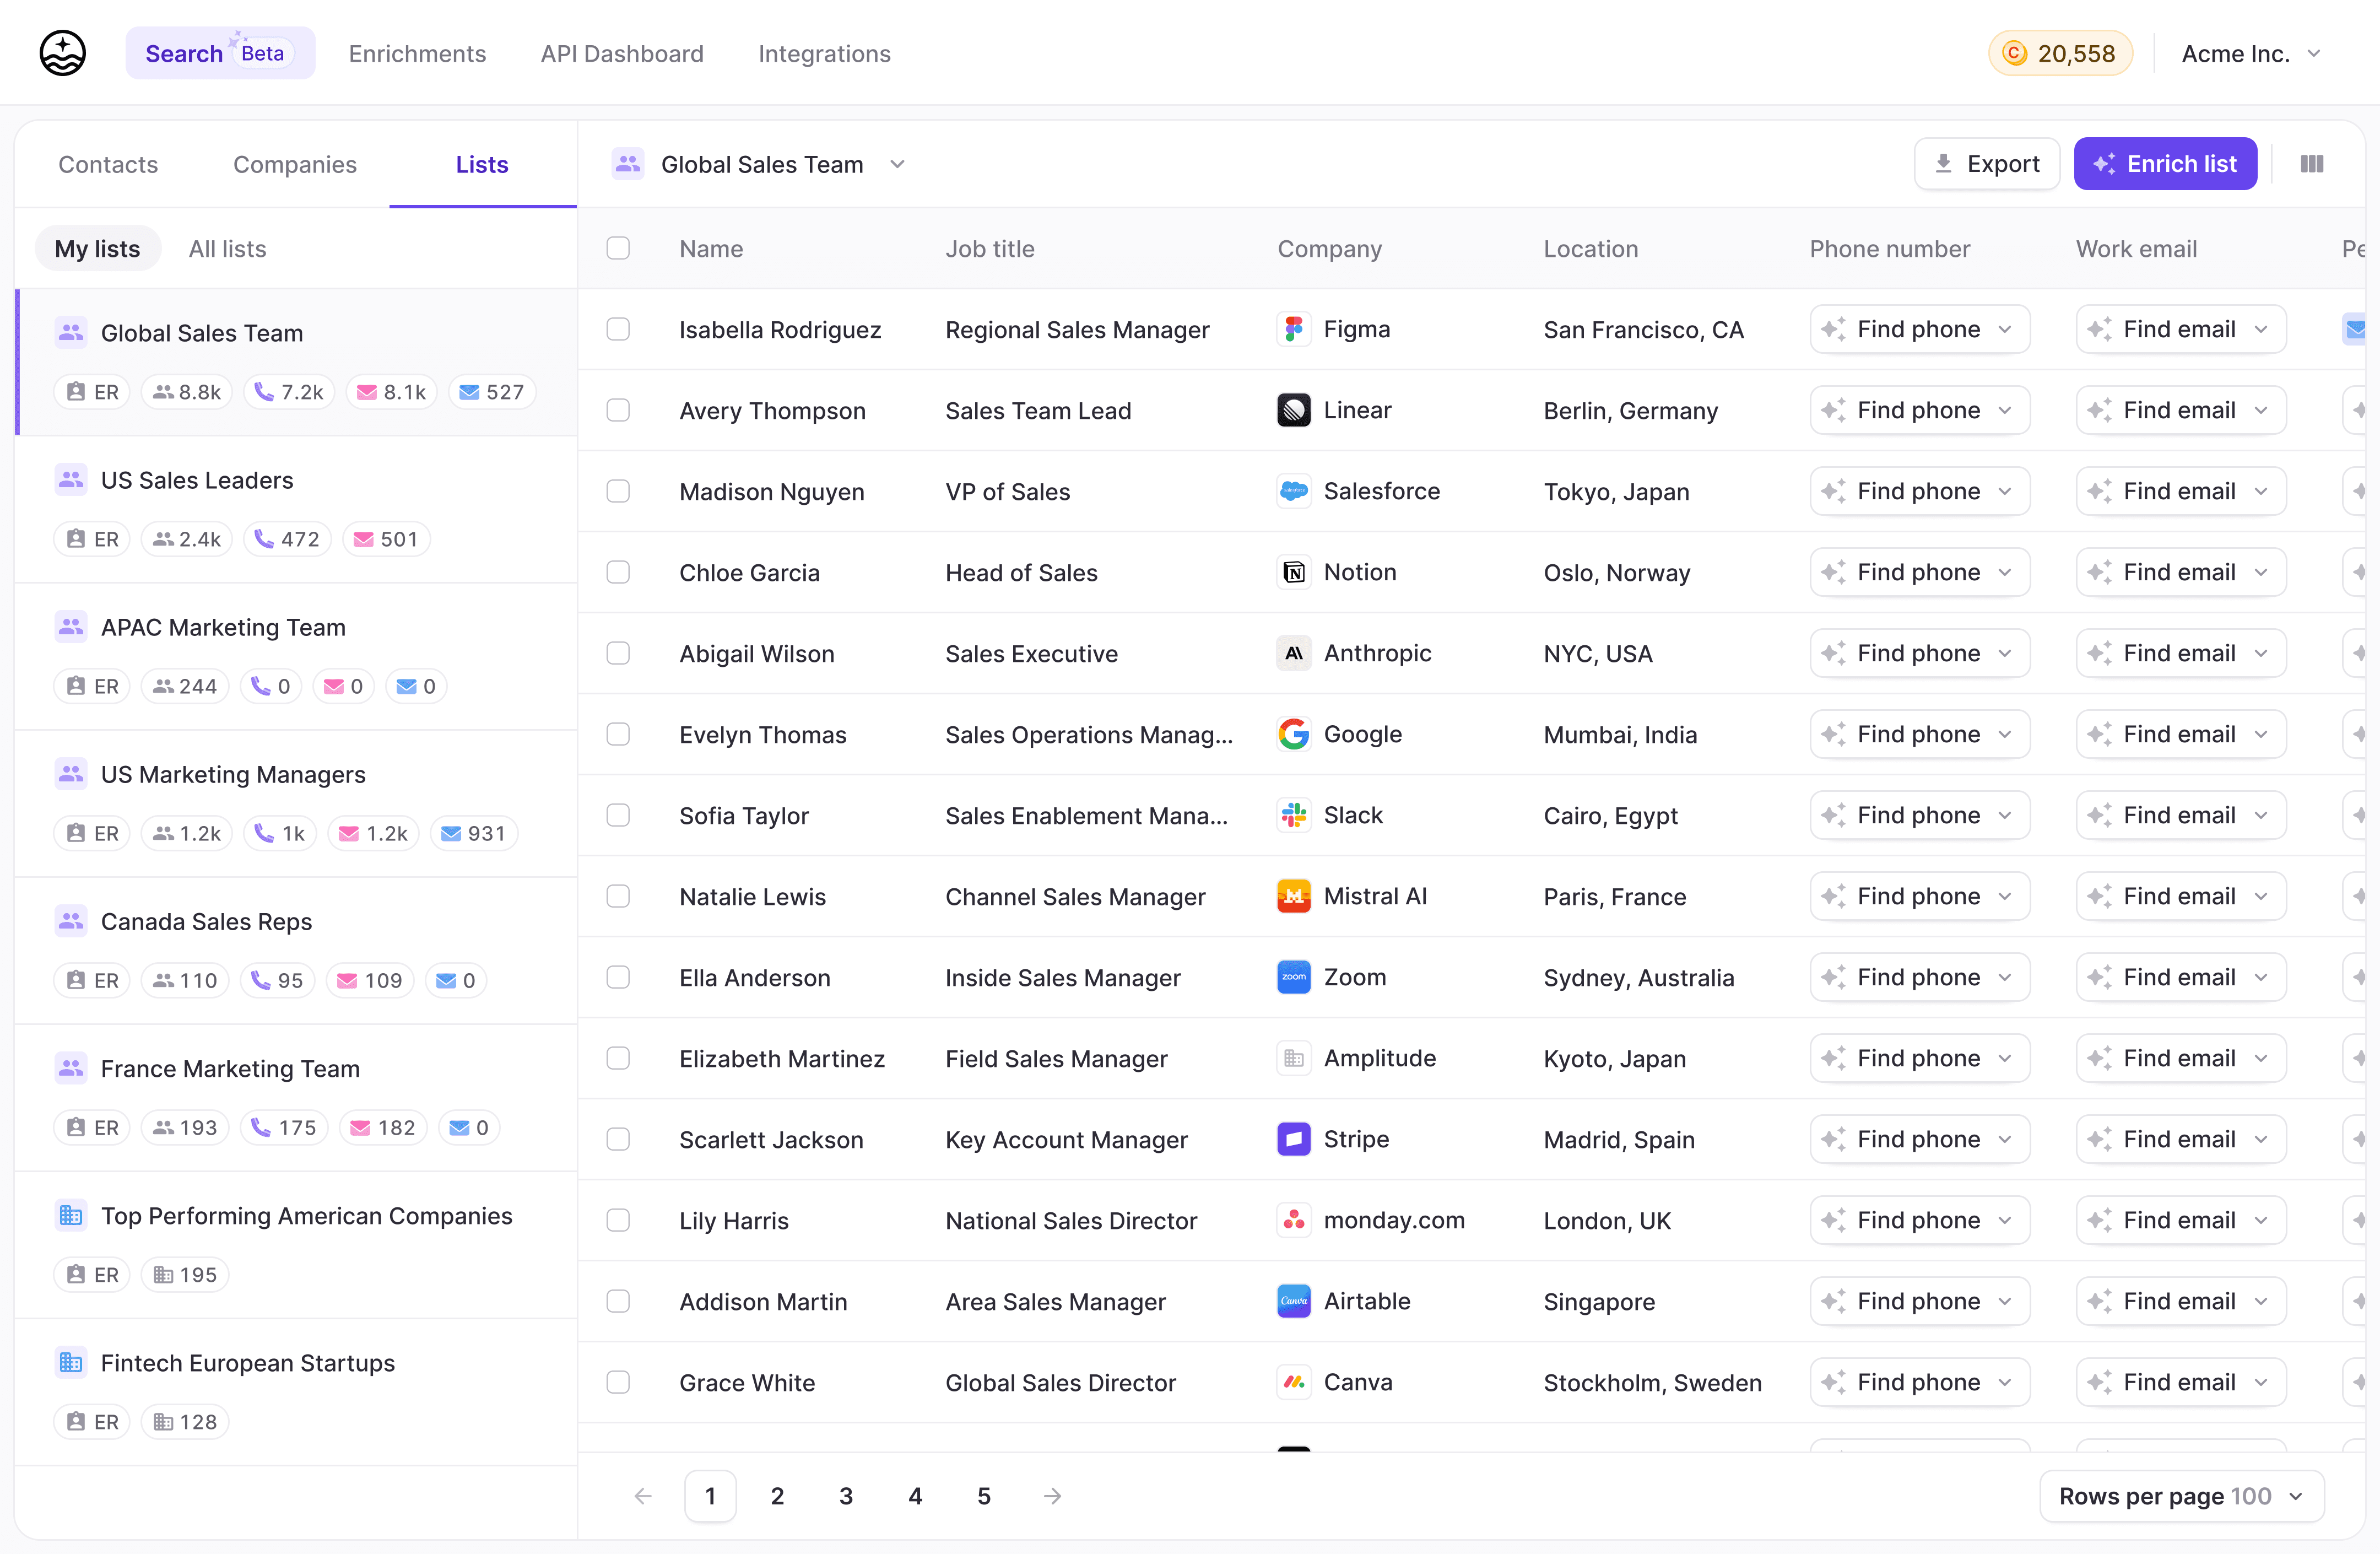Open the Enrichments menu item
The width and height of the screenshot is (2380, 1554).
pos(417,53)
